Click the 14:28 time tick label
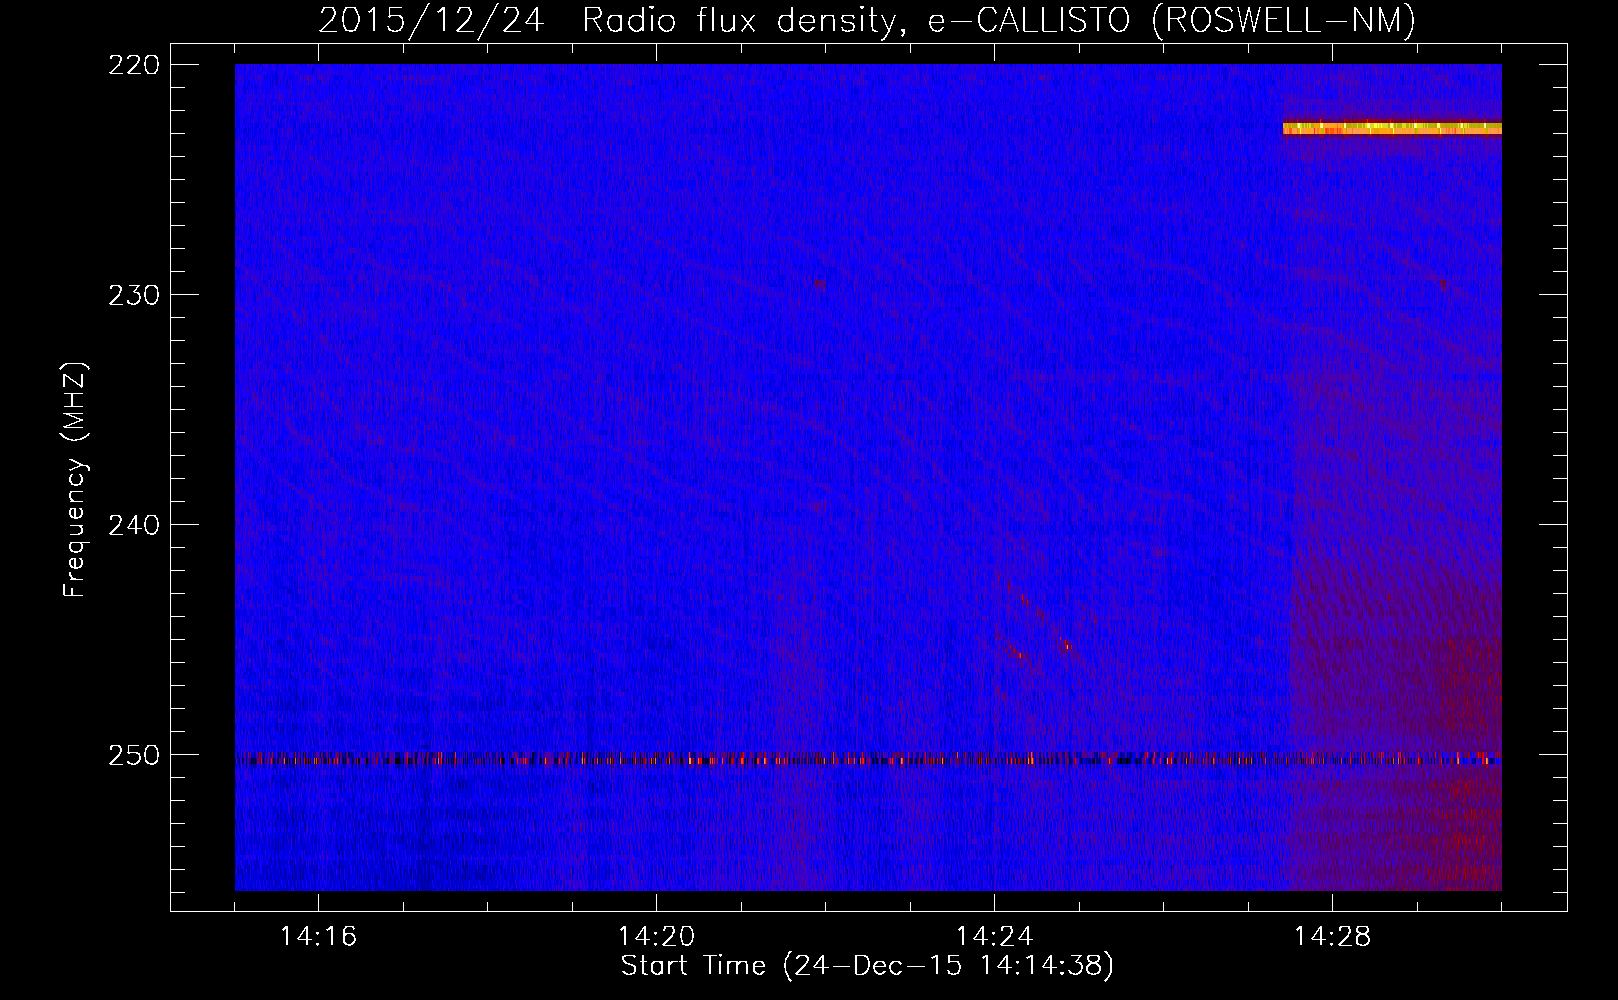Viewport: 1618px width, 1000px height. pyautogui.click(x=1332, y=937)
